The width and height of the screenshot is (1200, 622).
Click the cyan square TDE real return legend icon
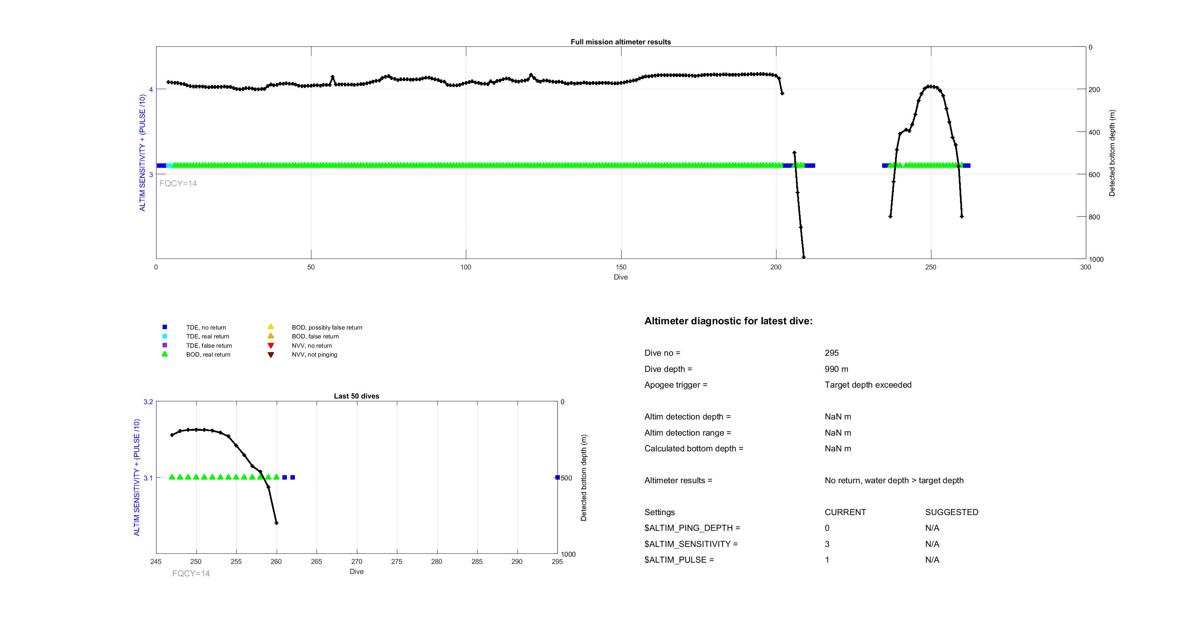click(x=165, y=336)
